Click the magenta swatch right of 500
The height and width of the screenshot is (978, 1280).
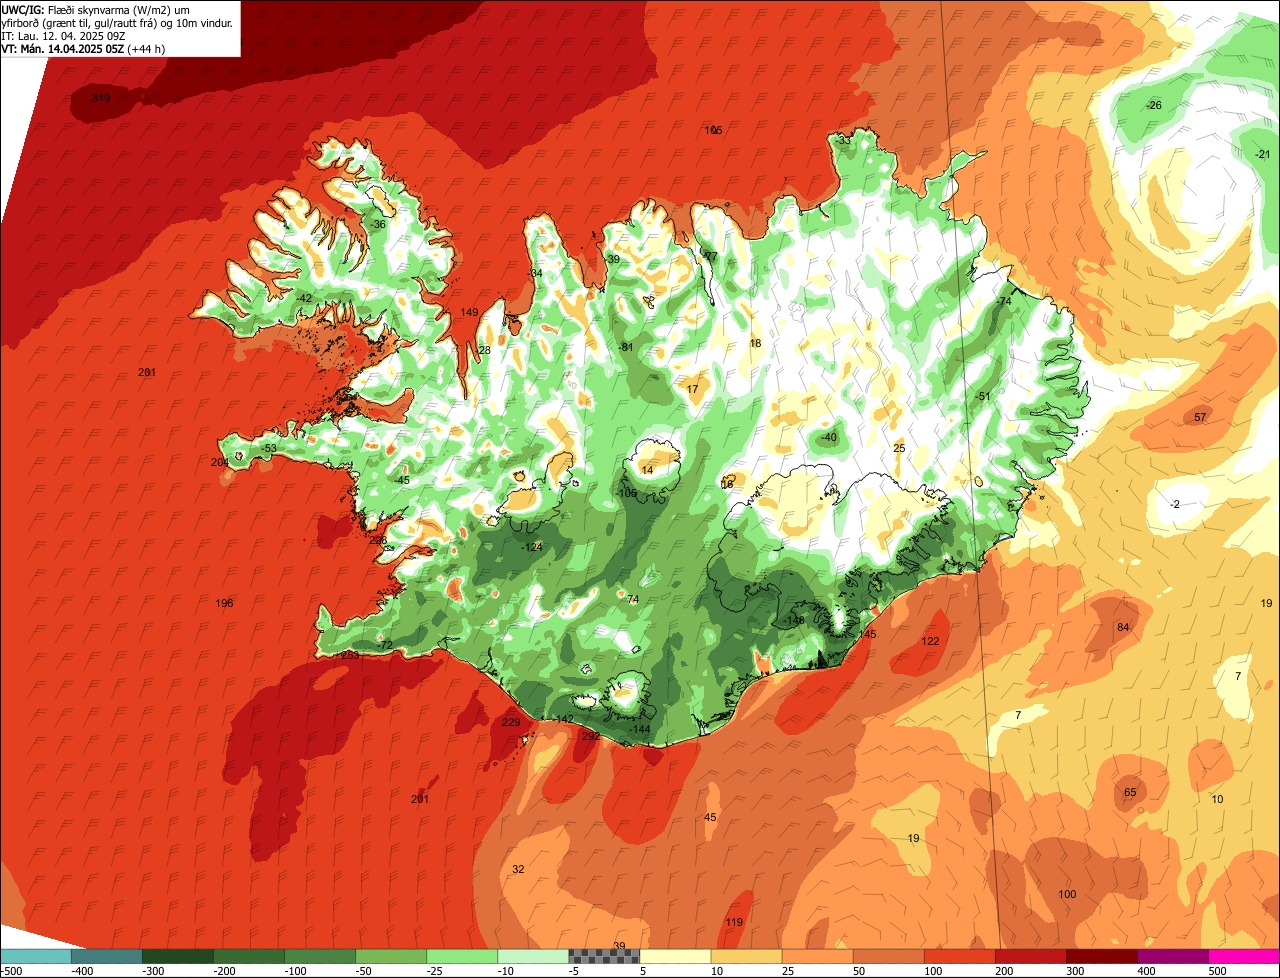pyautogui.click(x=1244, y=957)
